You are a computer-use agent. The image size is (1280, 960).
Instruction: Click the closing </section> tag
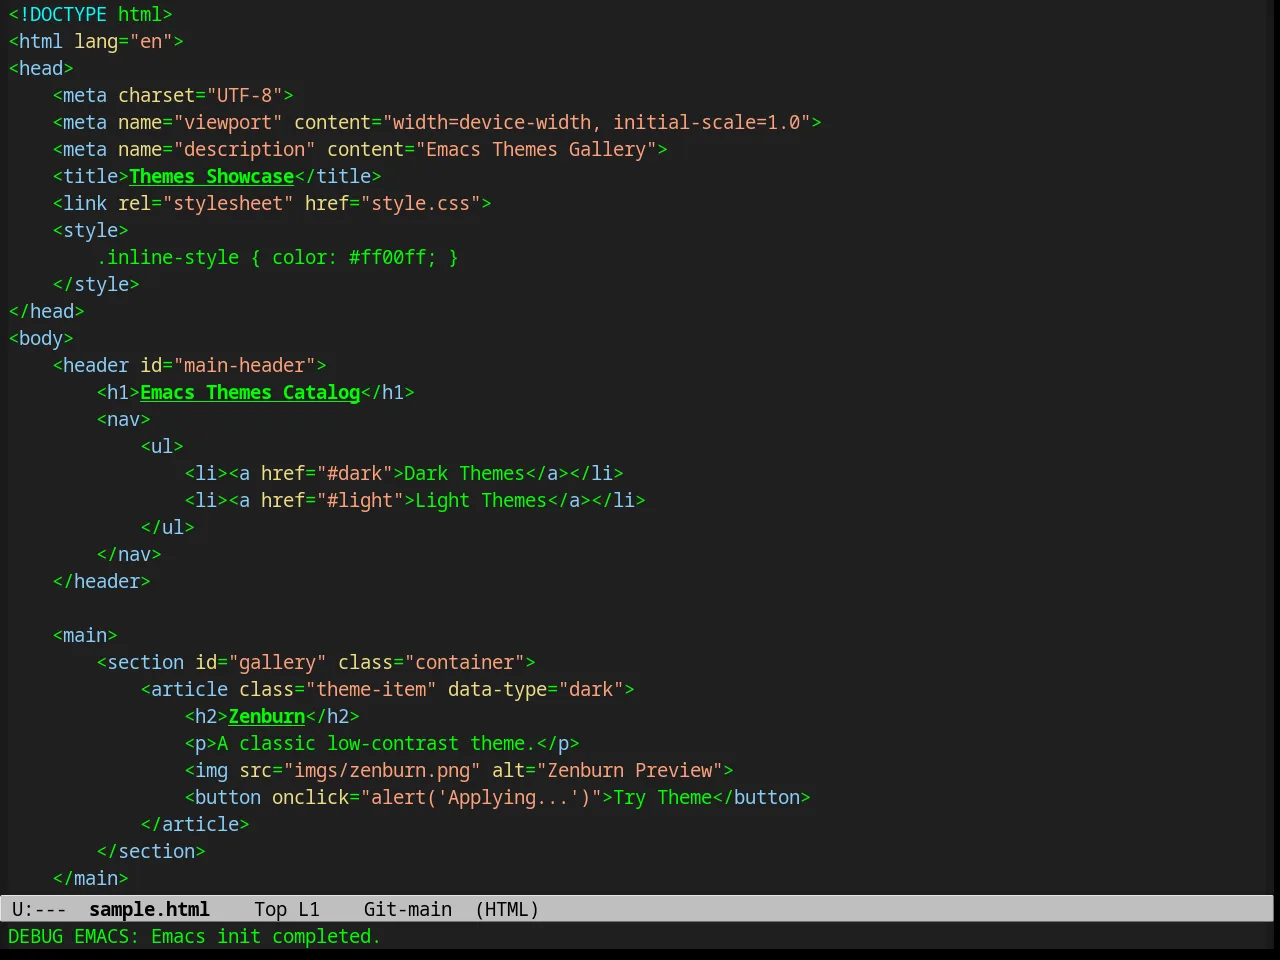pos(151,851)
